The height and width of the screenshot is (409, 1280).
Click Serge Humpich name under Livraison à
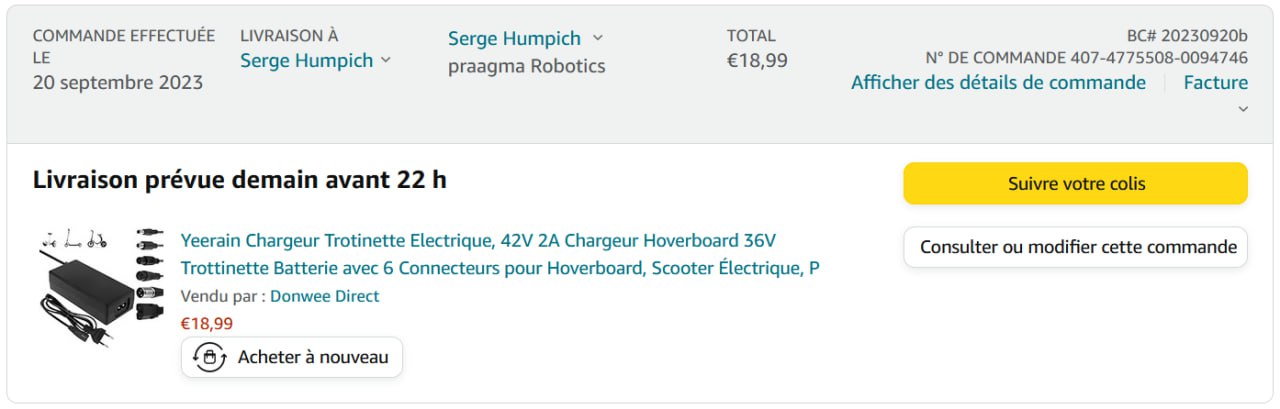point(306,60)
